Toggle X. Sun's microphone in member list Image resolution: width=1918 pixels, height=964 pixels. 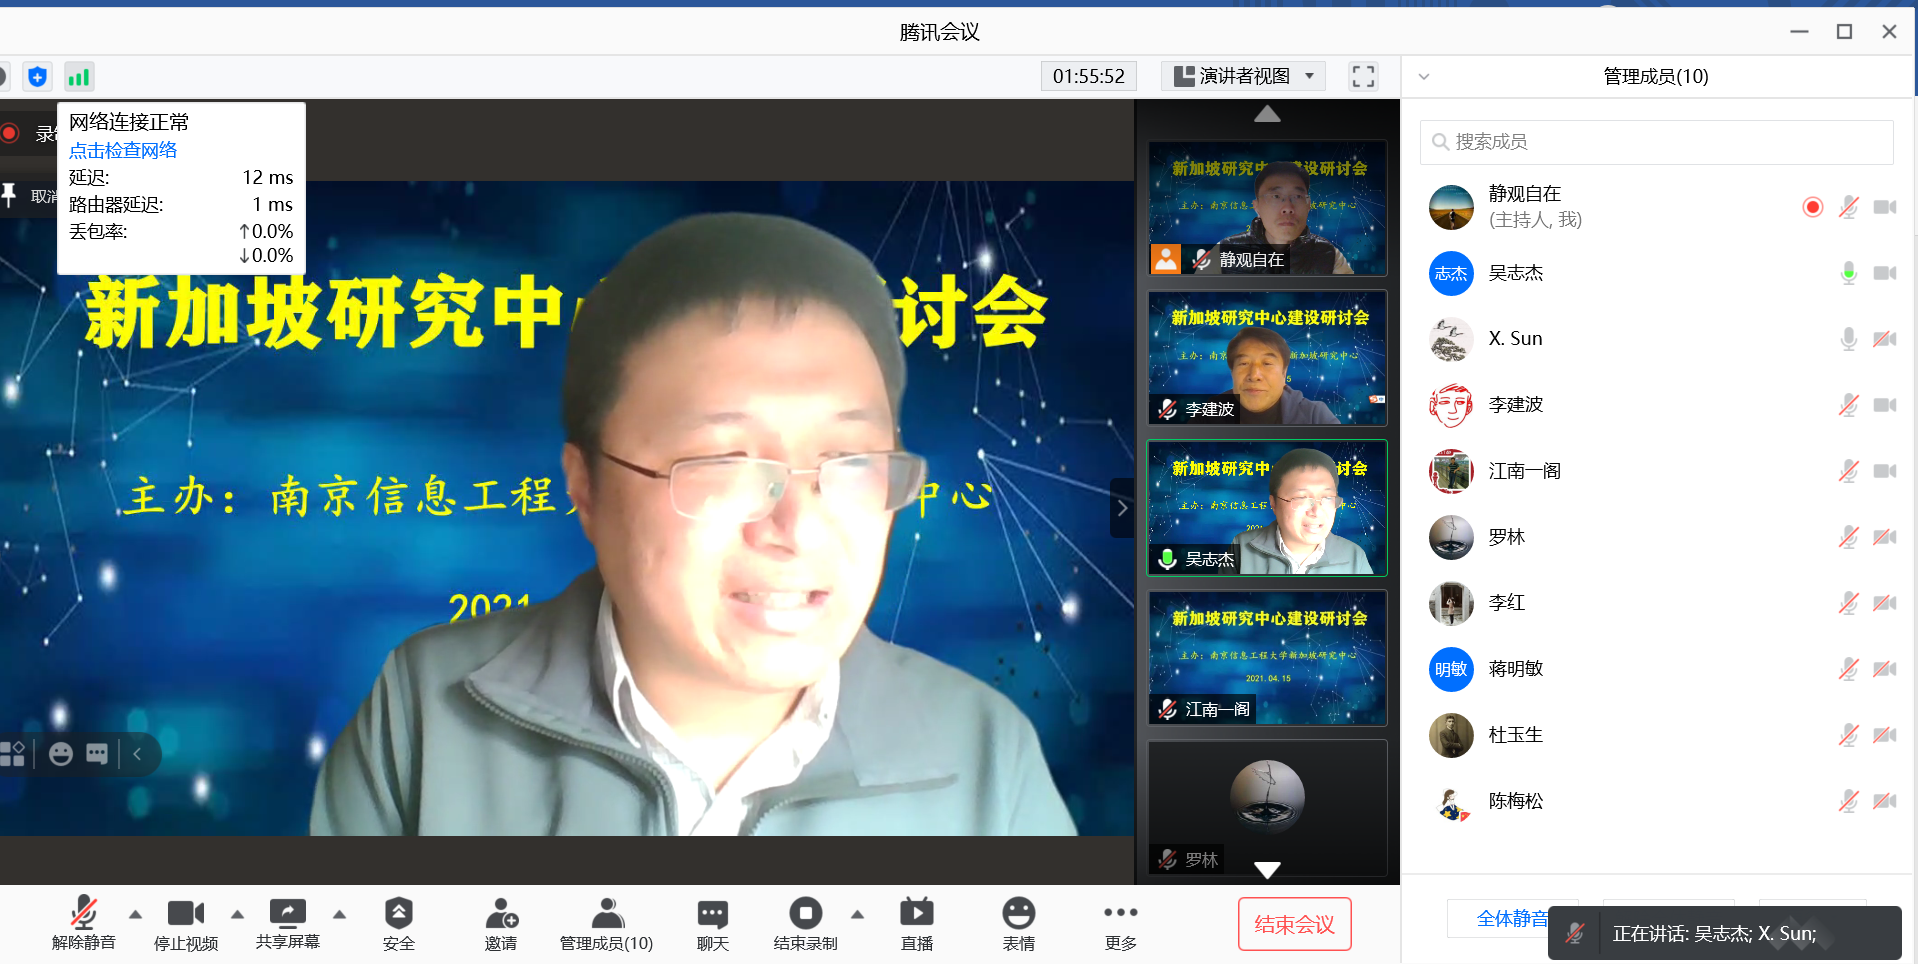click(1848, 339)
